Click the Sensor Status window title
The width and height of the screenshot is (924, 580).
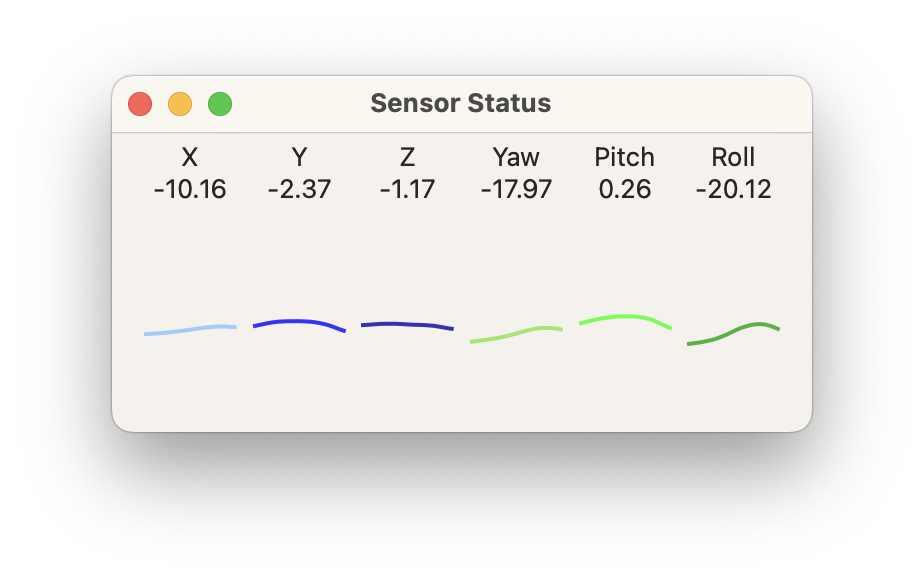point(461,103)
